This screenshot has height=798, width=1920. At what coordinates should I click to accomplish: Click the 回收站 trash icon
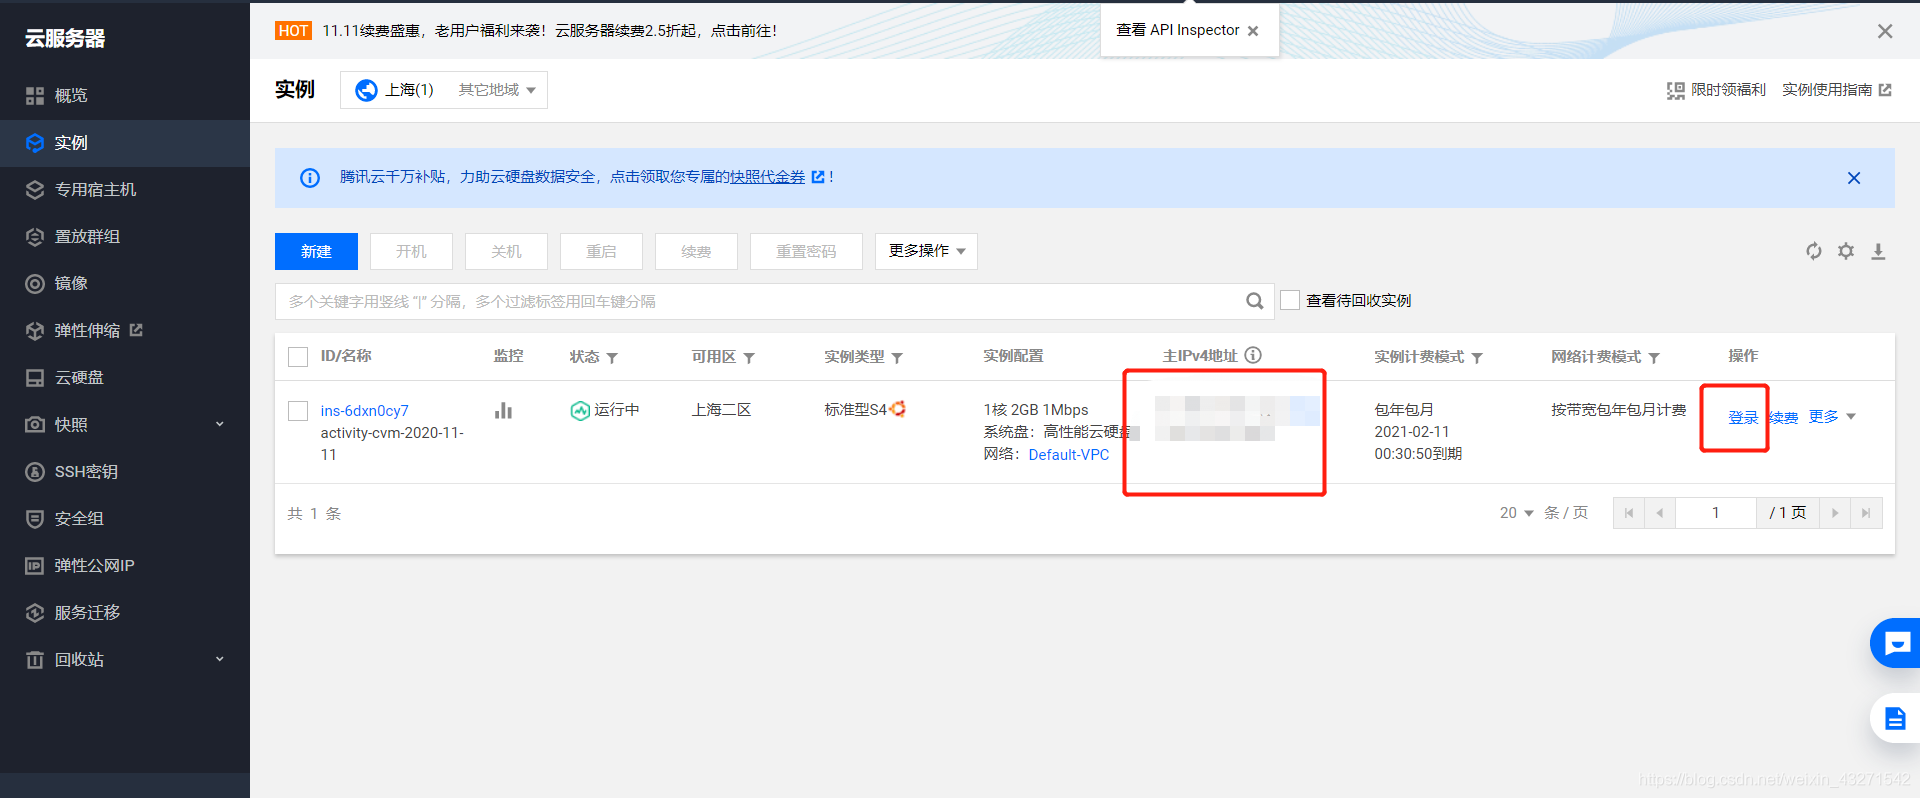tap(35, 660)
